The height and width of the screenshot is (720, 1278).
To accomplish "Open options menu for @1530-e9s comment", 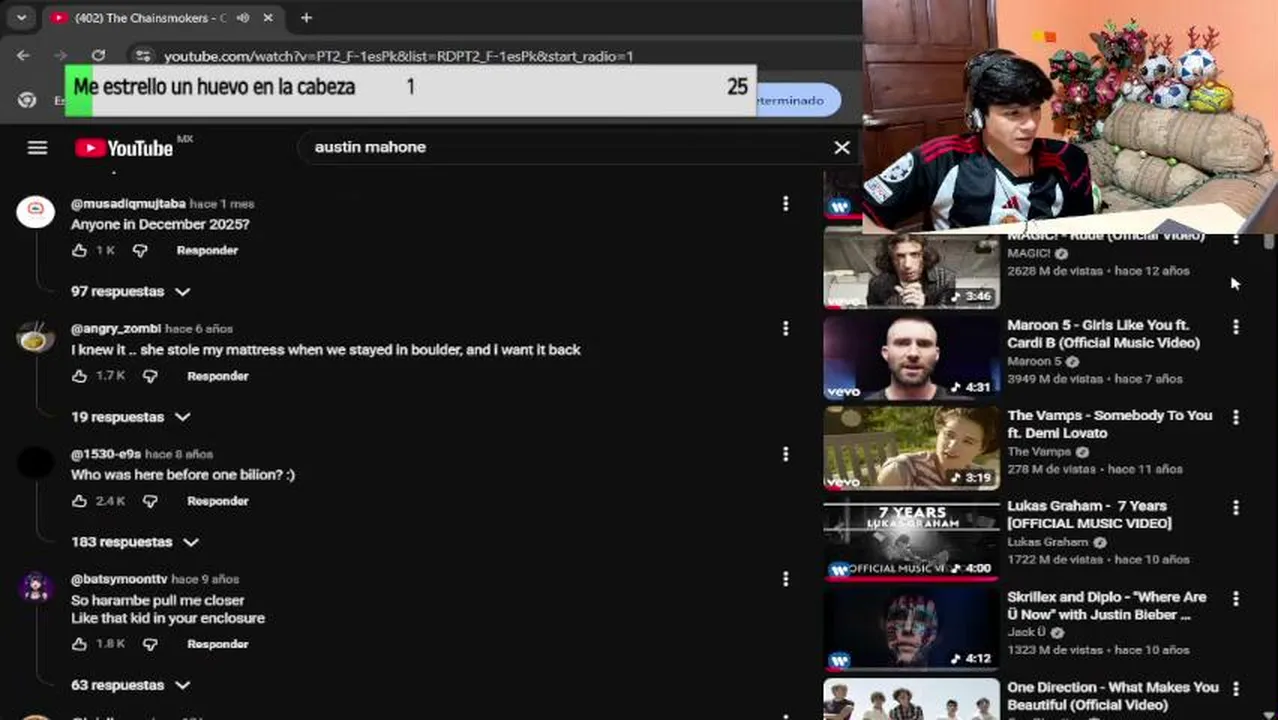I will (785, 454).
